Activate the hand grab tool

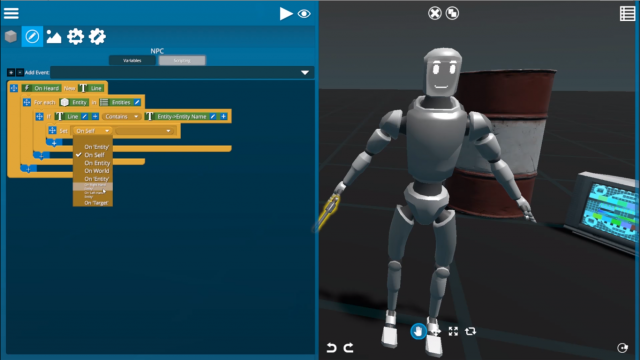coord(418,331)
